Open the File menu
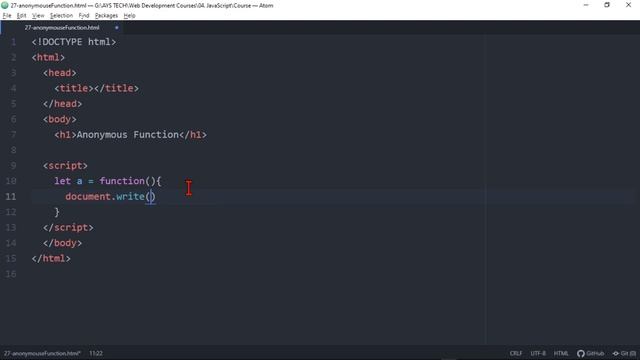This screenshot has width=640, height=360. (x=7, y=16)
